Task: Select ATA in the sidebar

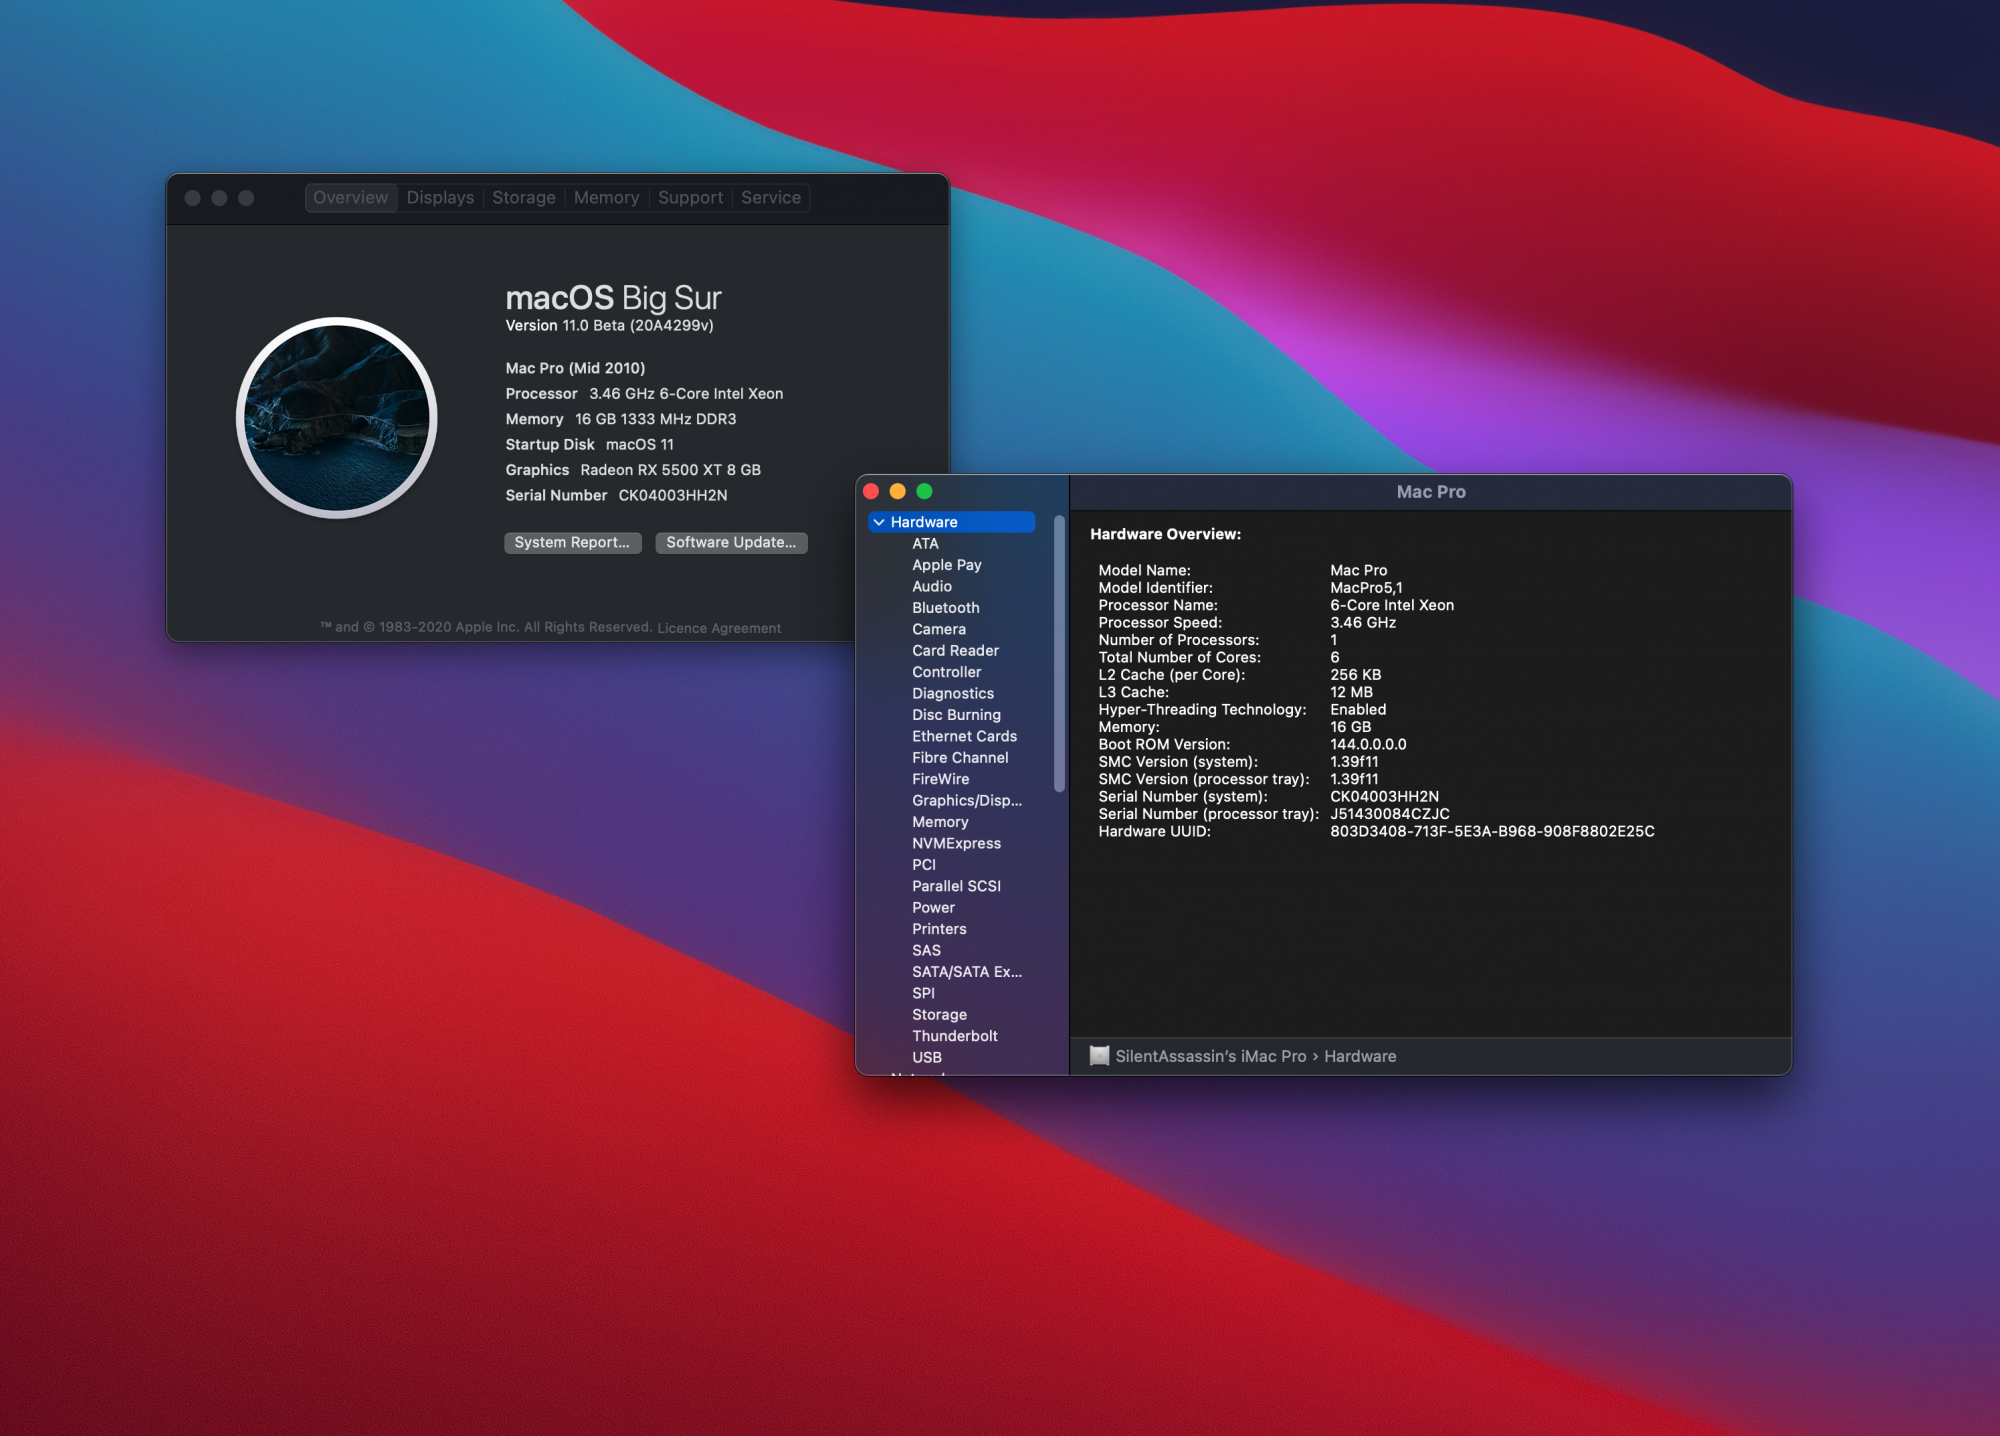Action: pos(925,544)
